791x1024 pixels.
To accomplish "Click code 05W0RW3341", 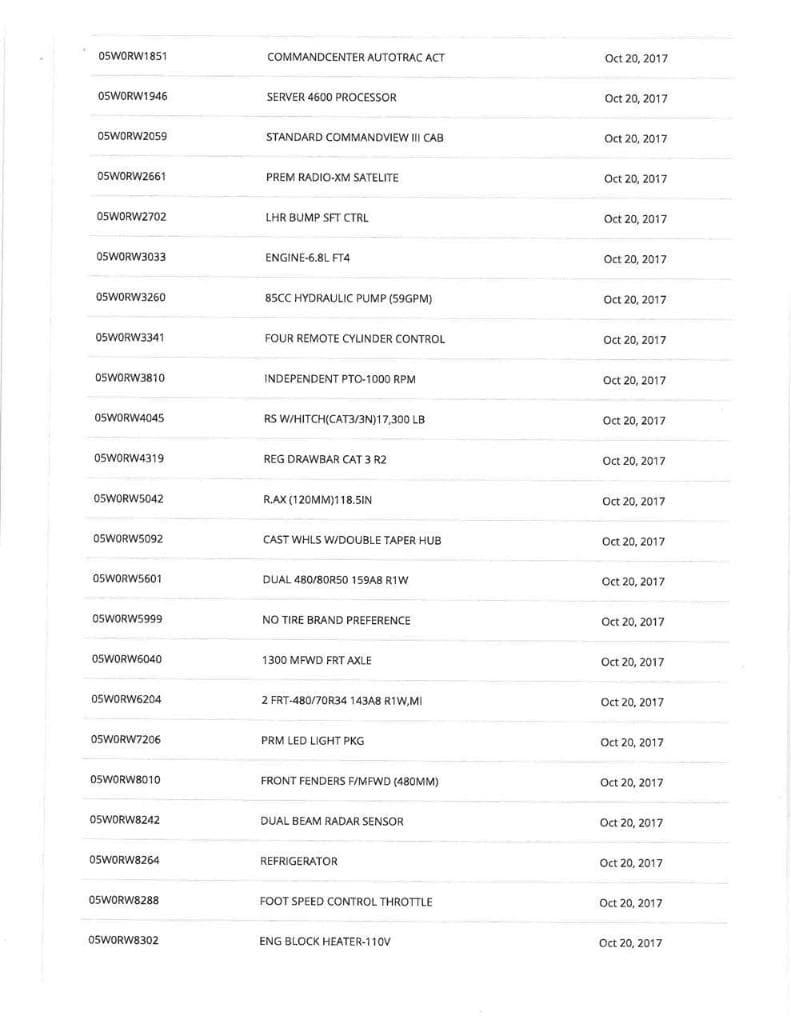I will (130, 337).
